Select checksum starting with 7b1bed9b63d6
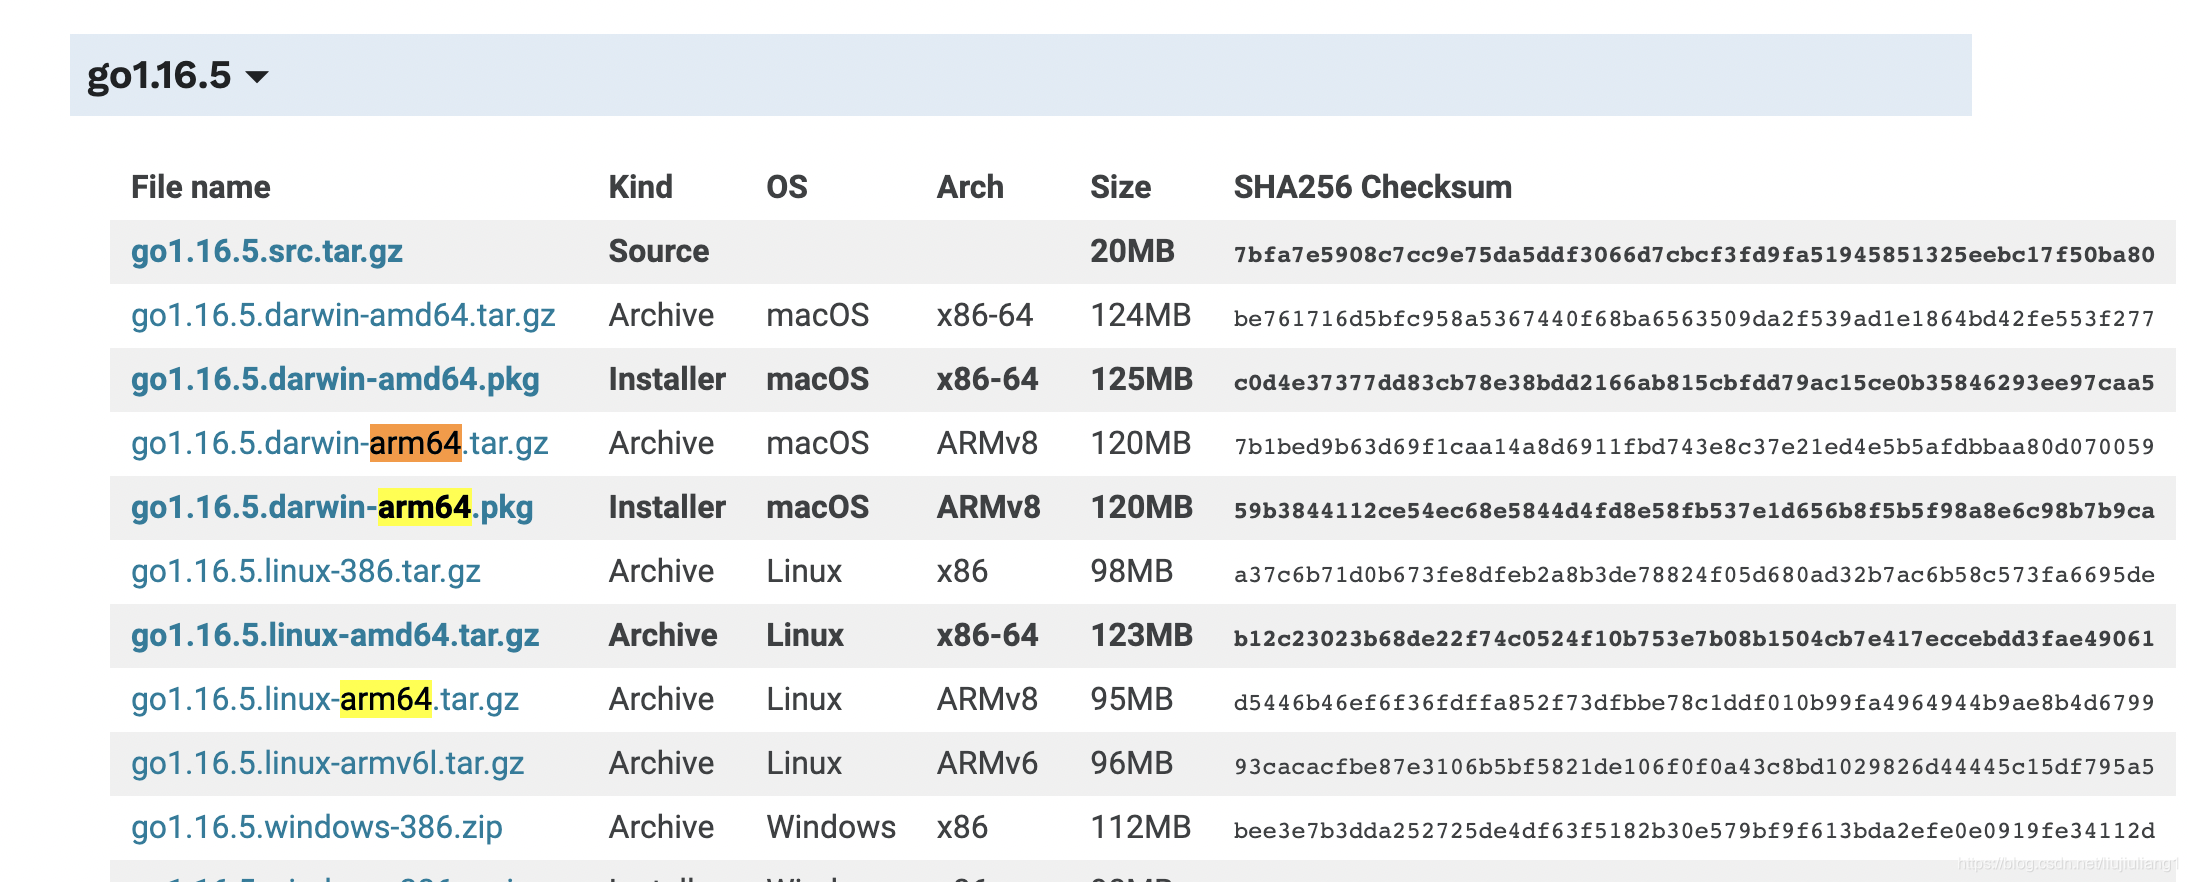This screenshot has width=2188, height=882. coord(1694,446)
